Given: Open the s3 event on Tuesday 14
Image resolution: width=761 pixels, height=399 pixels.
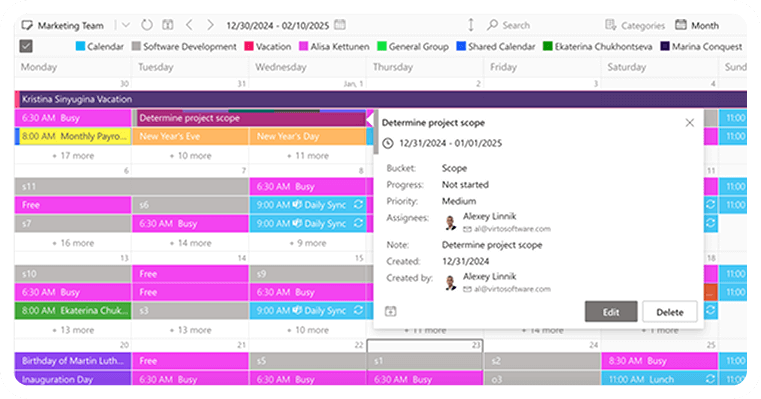Looking at the screenshot, I should [x=190, y=310].
